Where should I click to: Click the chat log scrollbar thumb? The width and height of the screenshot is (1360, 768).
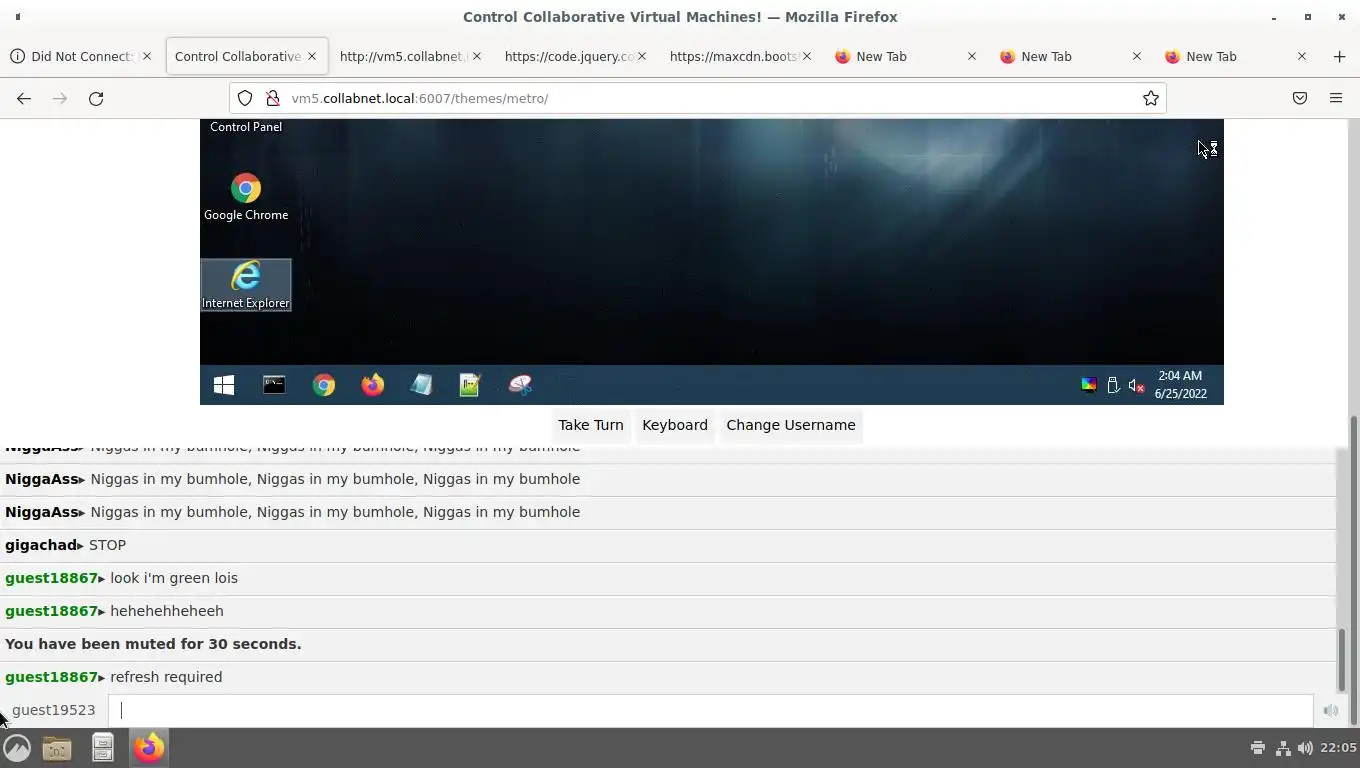[1342, 660]
